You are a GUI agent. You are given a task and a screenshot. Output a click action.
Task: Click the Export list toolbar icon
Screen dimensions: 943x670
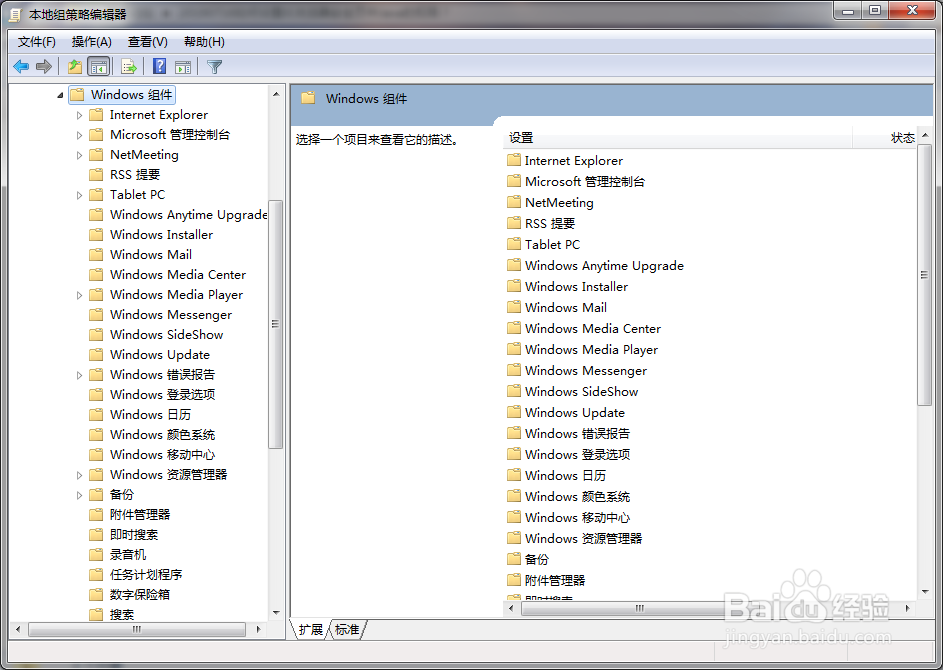point(129,66)
